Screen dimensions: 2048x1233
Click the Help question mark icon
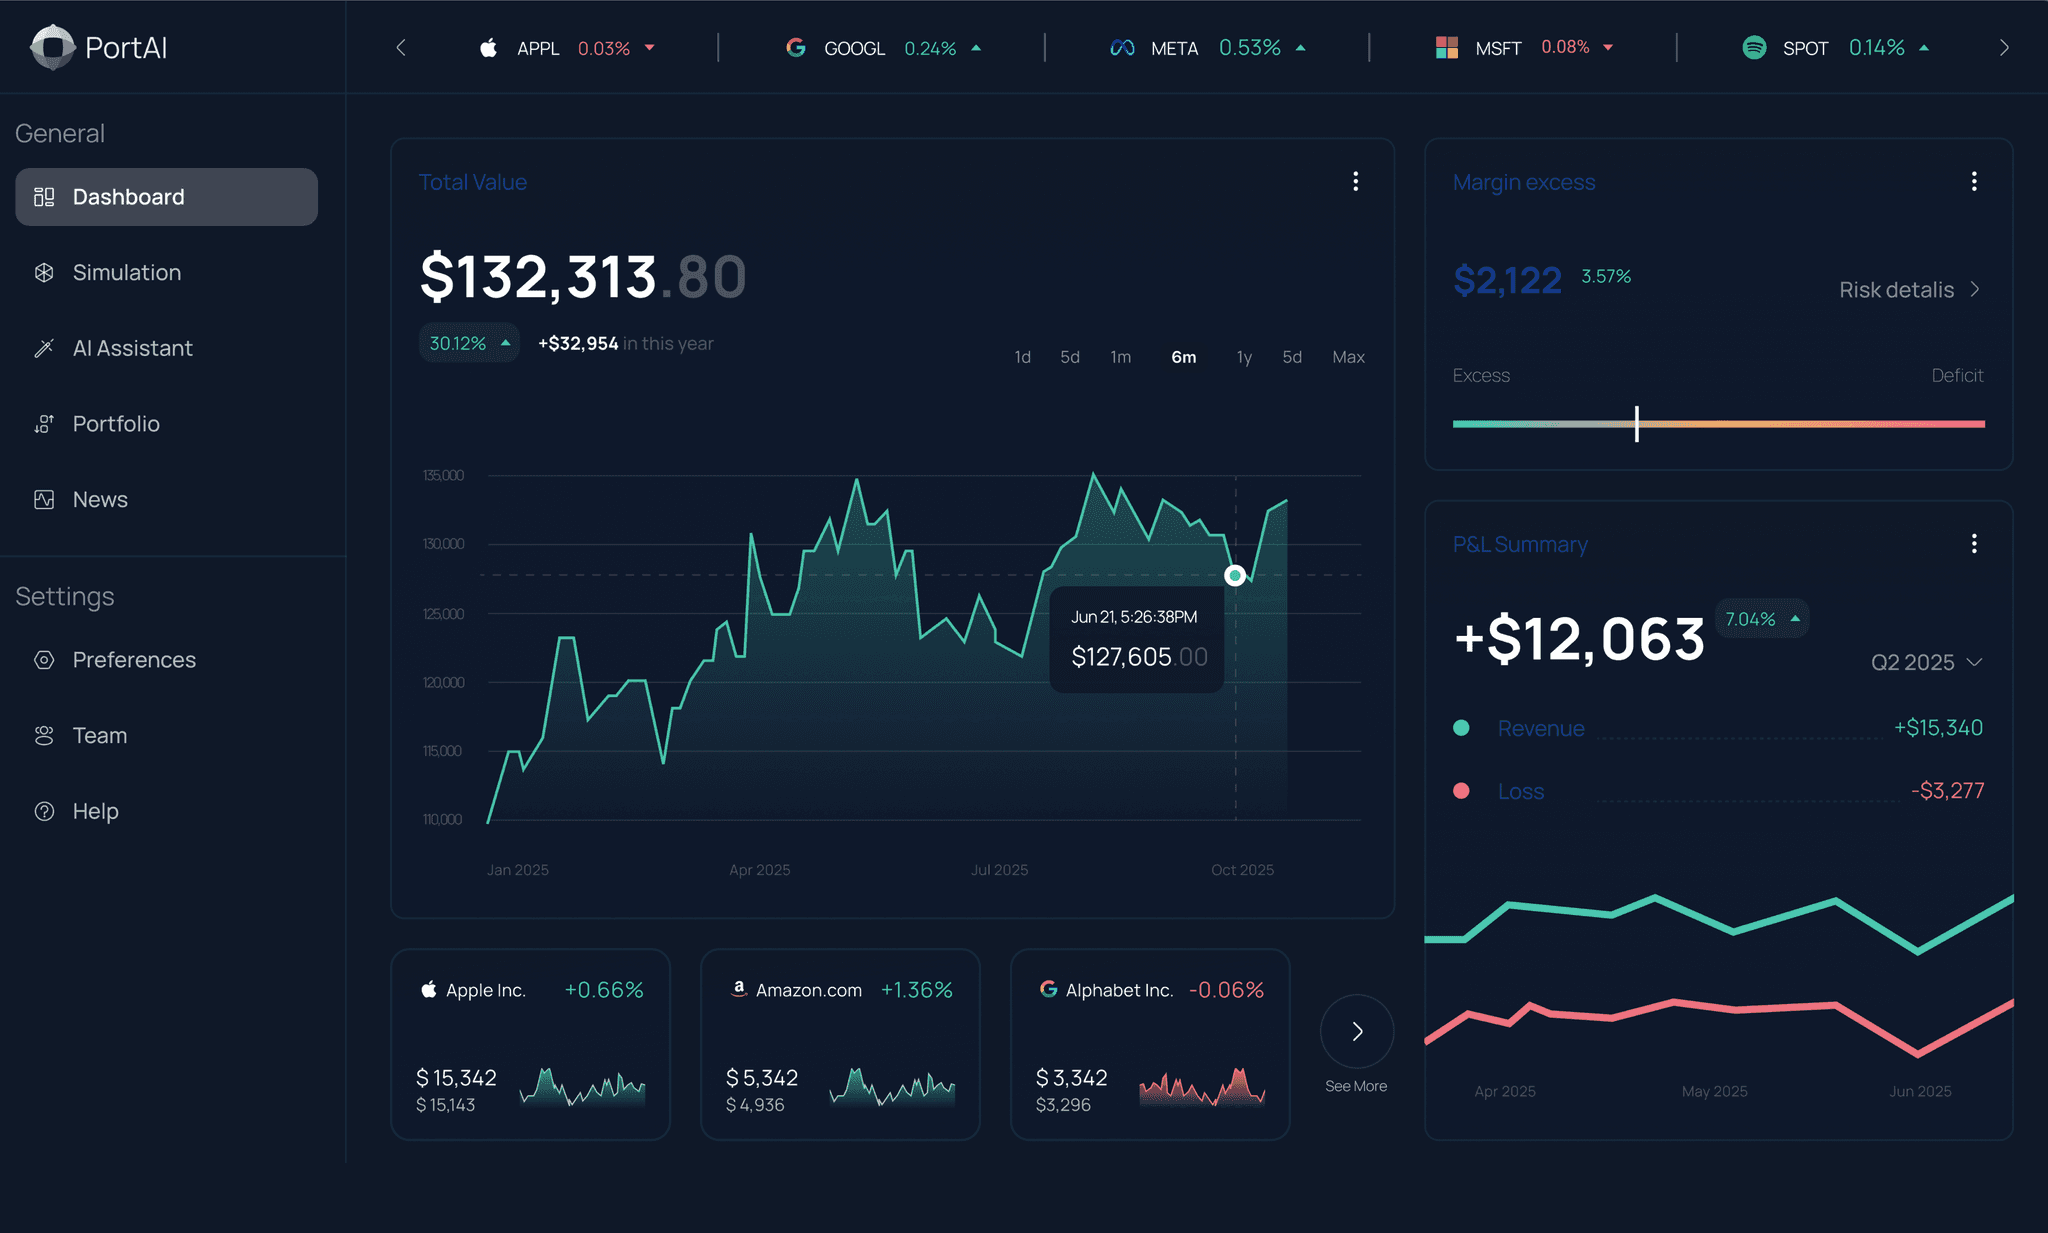coord(44,811)
